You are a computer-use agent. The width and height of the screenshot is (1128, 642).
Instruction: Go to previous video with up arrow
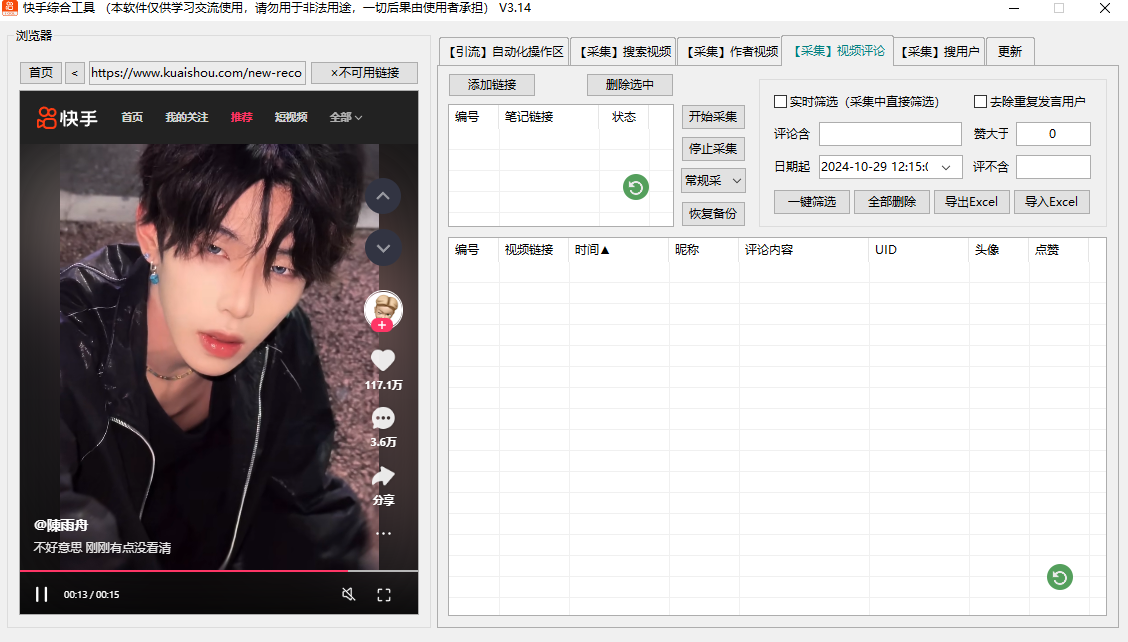(x=383, y=196)
